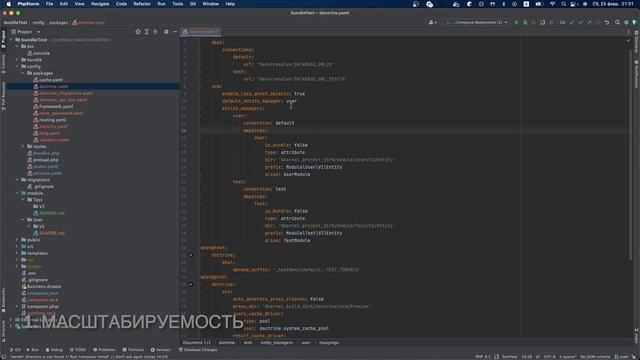Expand the routes folder
Screen dimensions: 640x360
point(23,146)
